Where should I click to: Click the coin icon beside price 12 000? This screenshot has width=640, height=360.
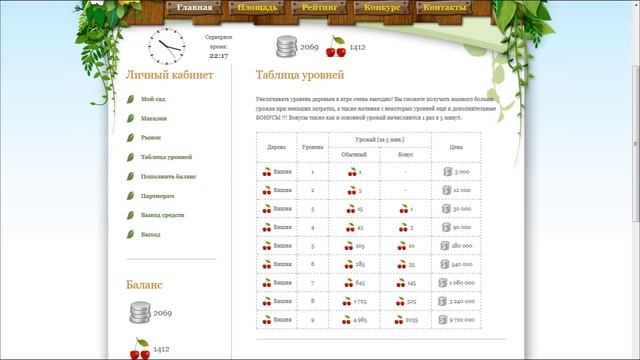click(447, 190)
